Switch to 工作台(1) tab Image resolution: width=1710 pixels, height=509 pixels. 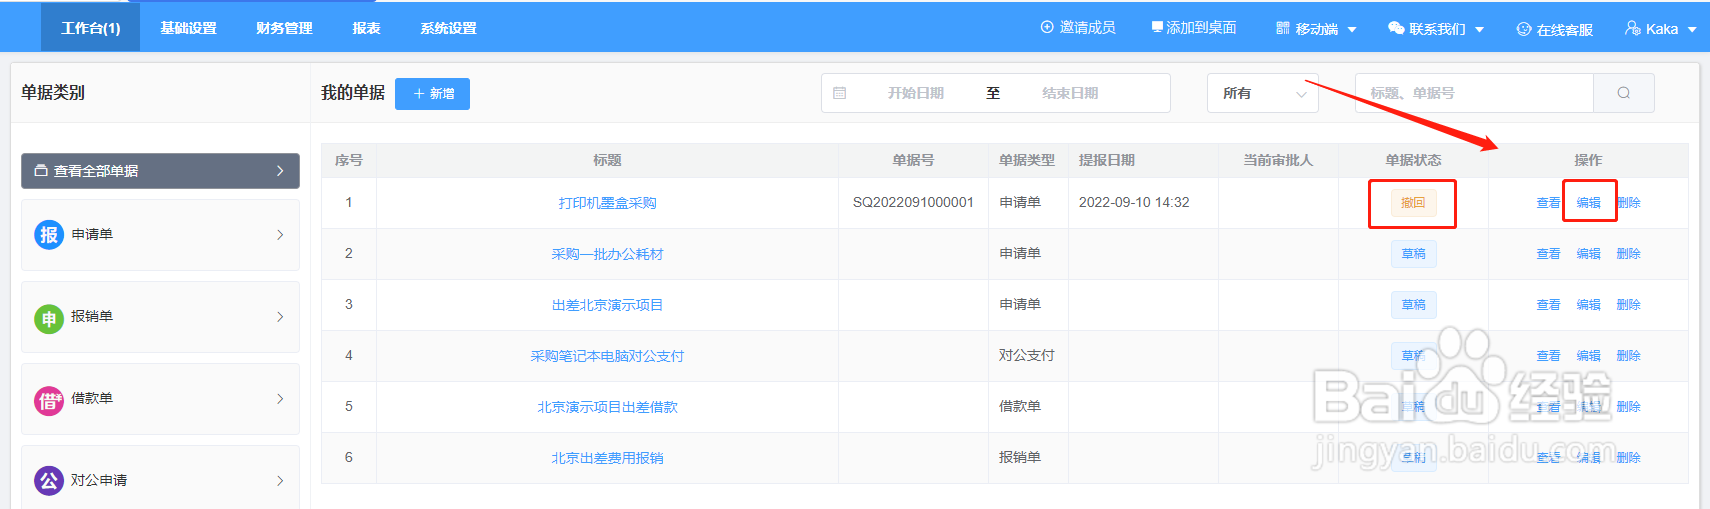pos(91,28)
